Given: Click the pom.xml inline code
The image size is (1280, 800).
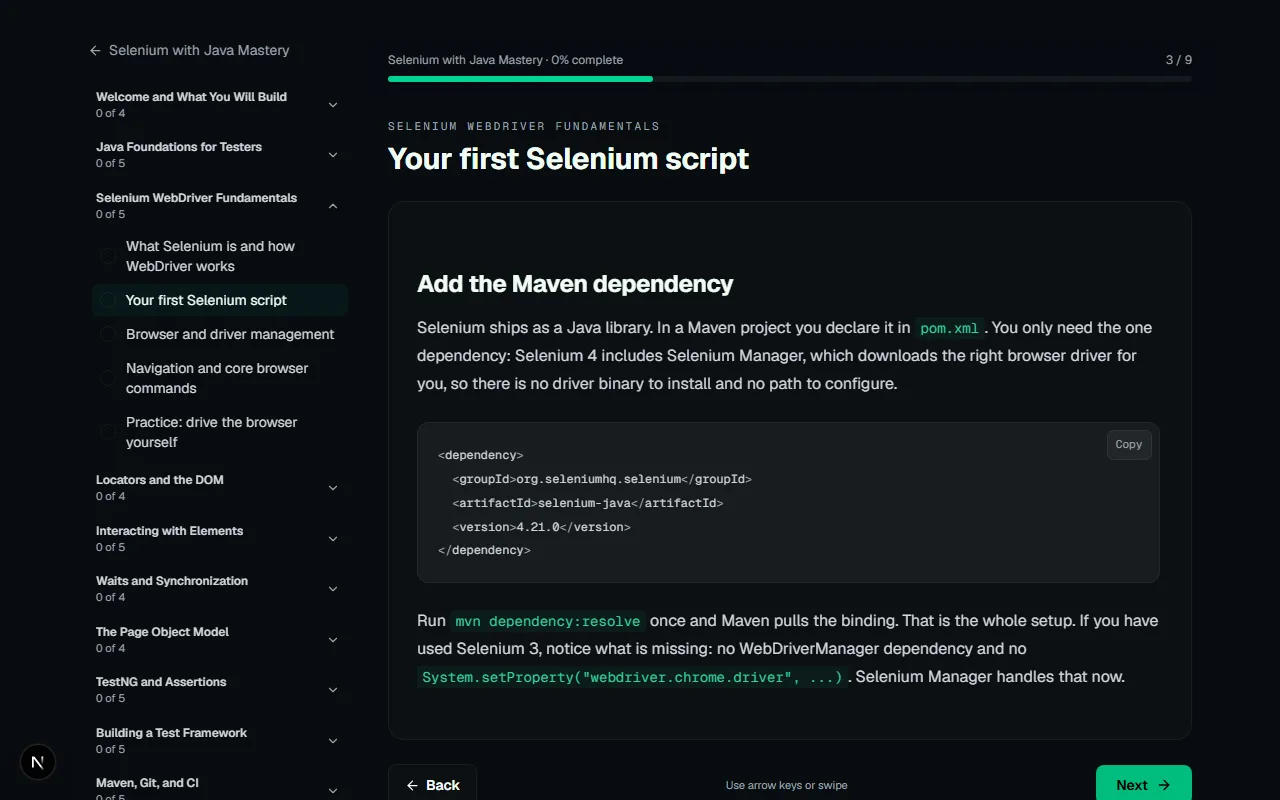Looking at the screenshot, I should (x=950, y=328).
